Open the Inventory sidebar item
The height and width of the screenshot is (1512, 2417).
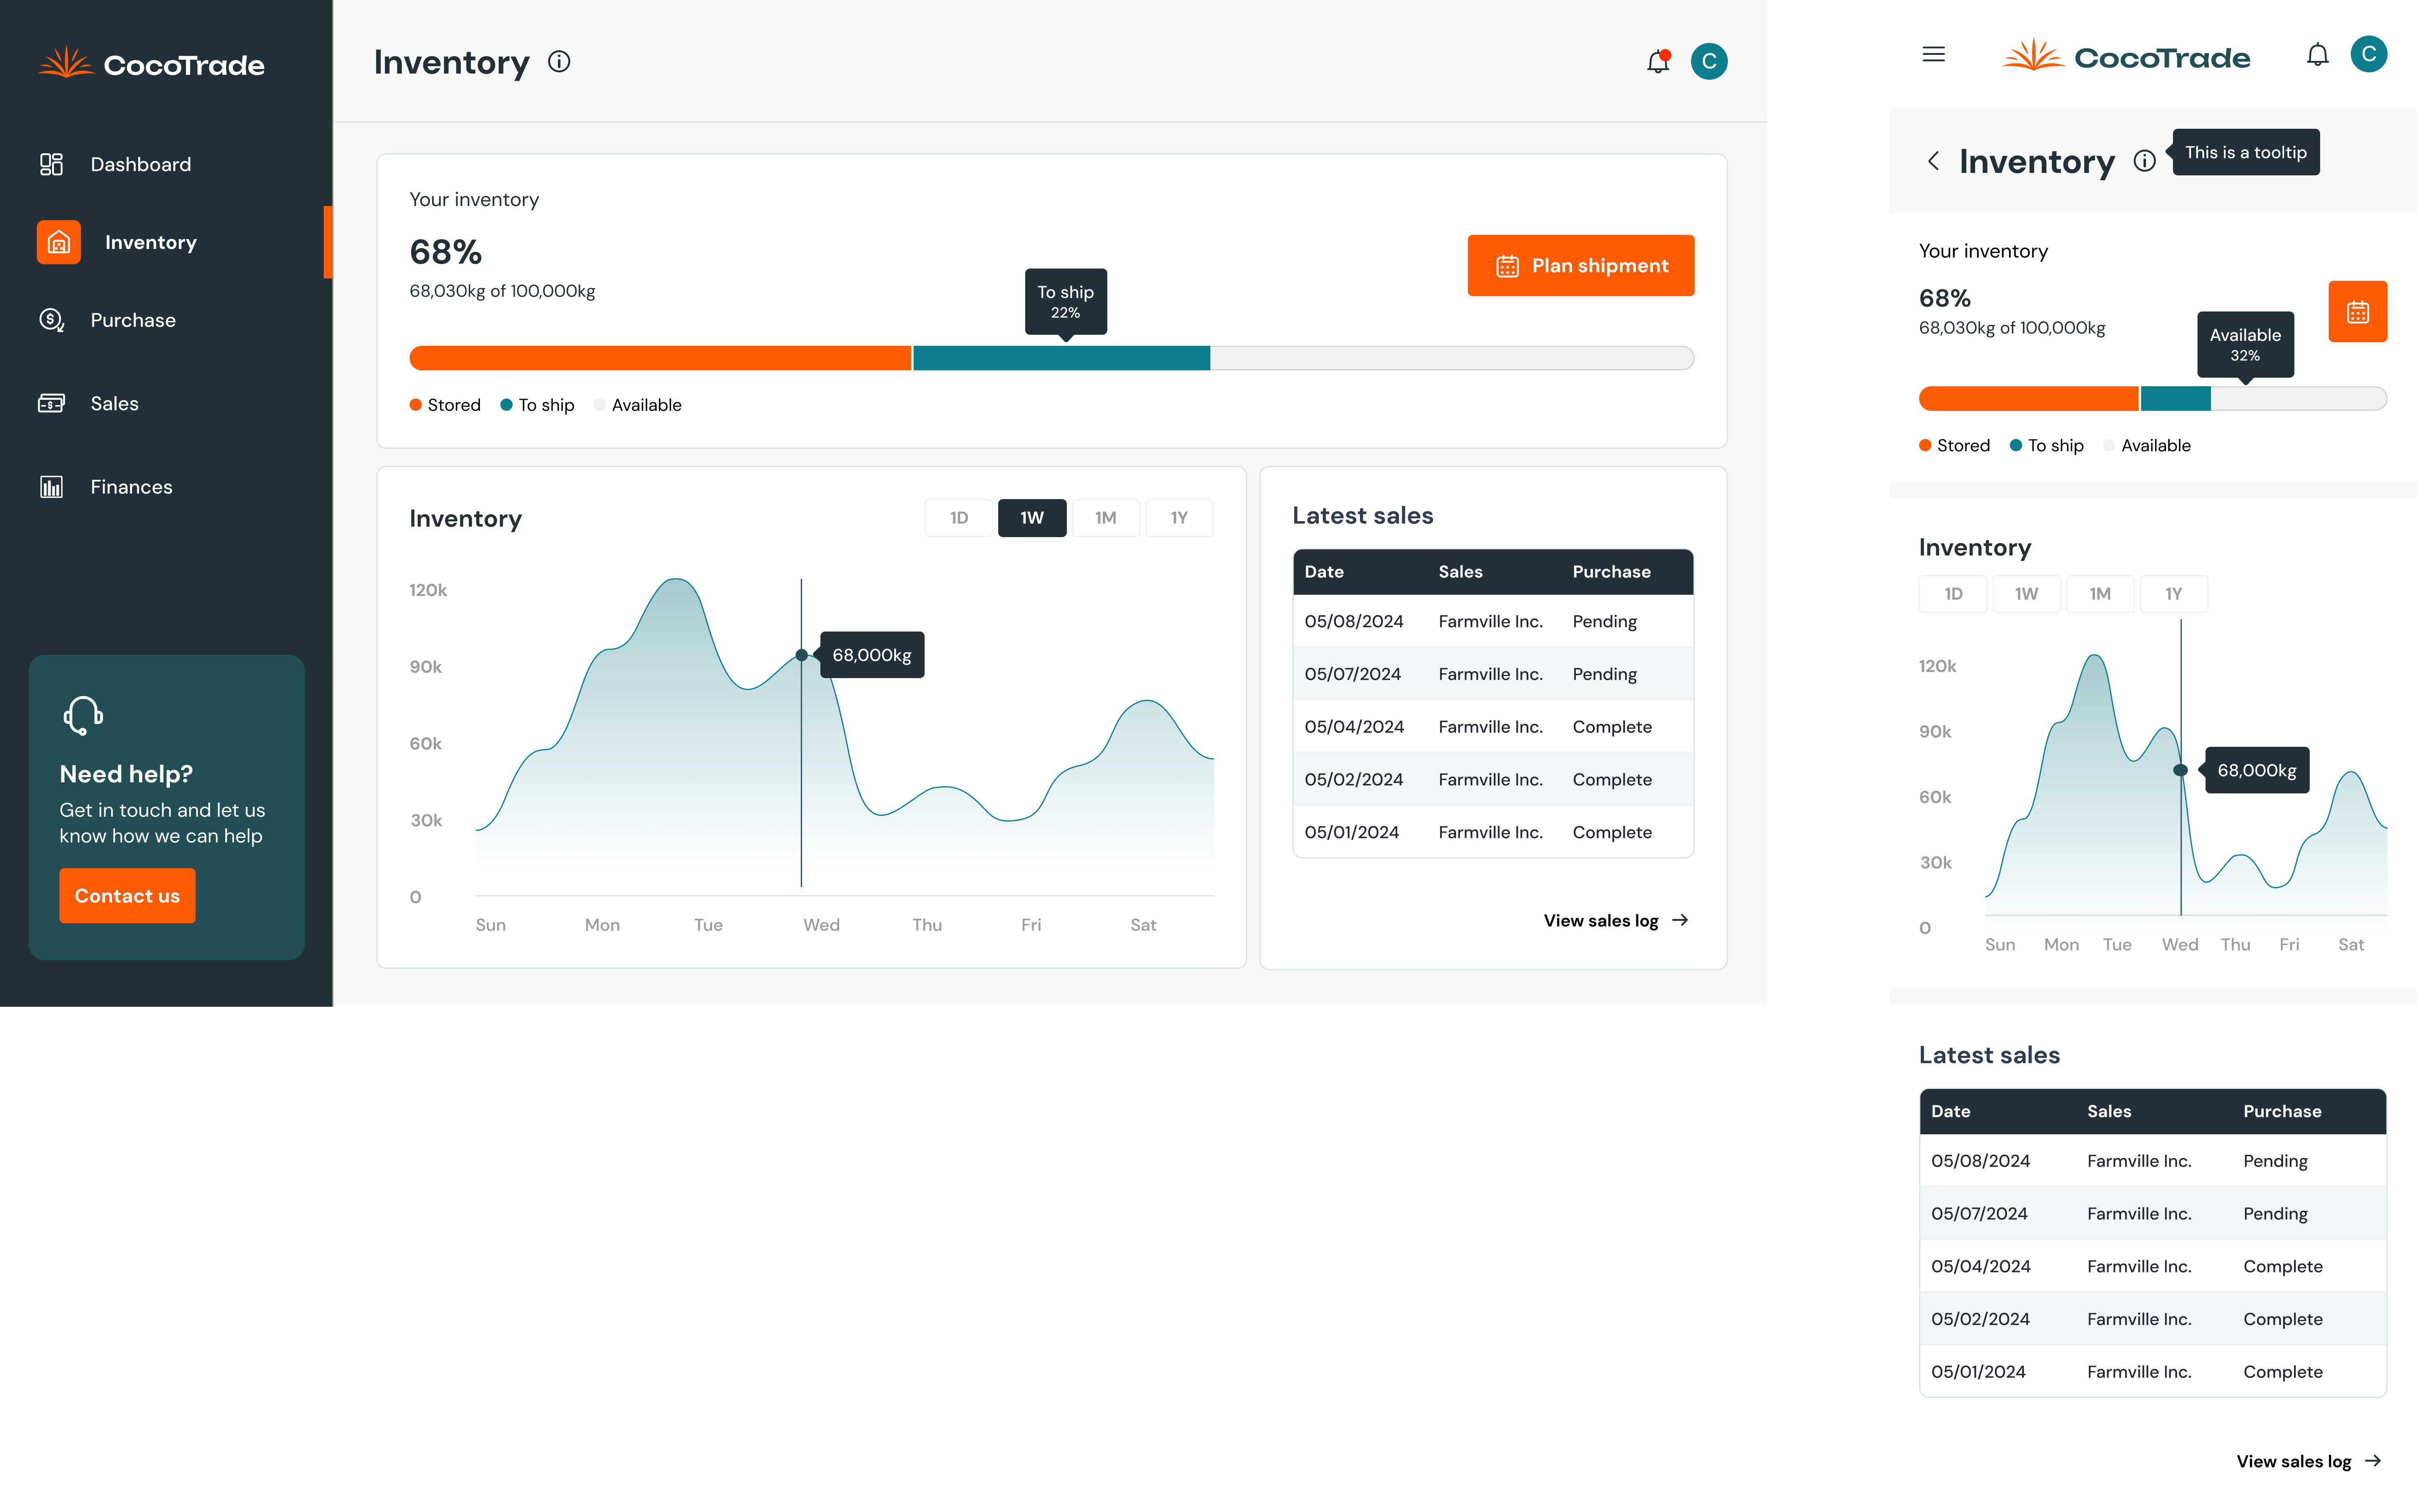point(165,242)
